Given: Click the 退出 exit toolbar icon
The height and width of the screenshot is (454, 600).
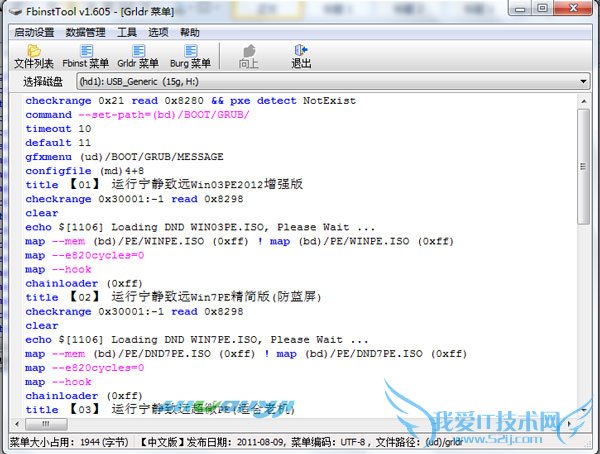Looking at the screenshot, I should [301, 57].
